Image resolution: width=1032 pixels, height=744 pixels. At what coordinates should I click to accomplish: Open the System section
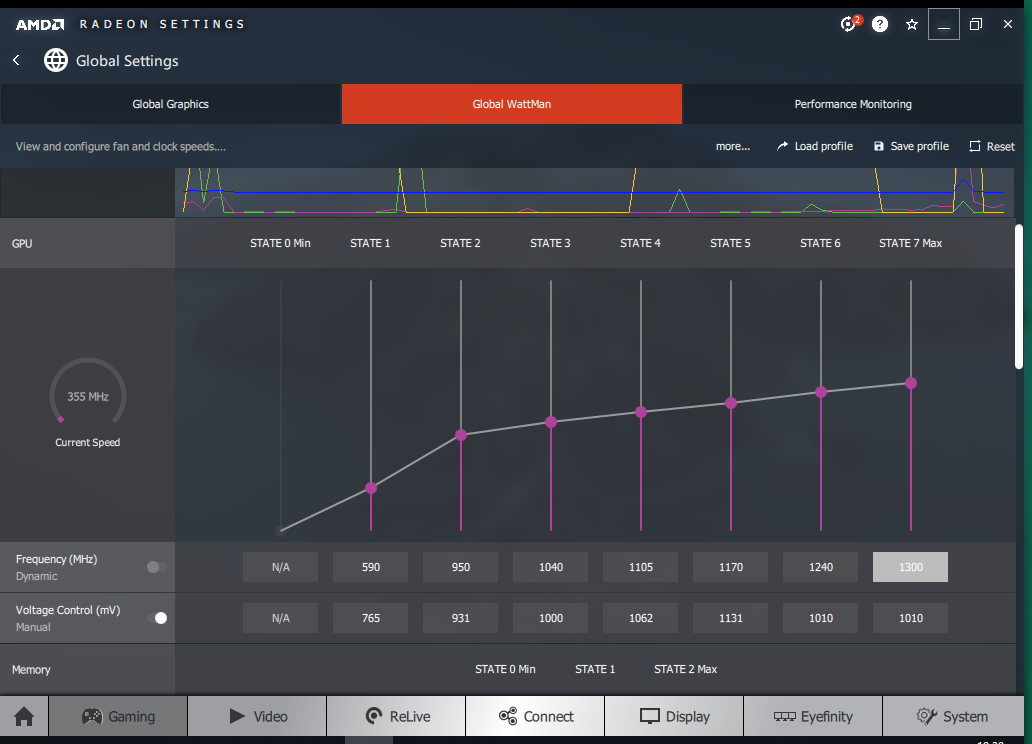(952, 716)
